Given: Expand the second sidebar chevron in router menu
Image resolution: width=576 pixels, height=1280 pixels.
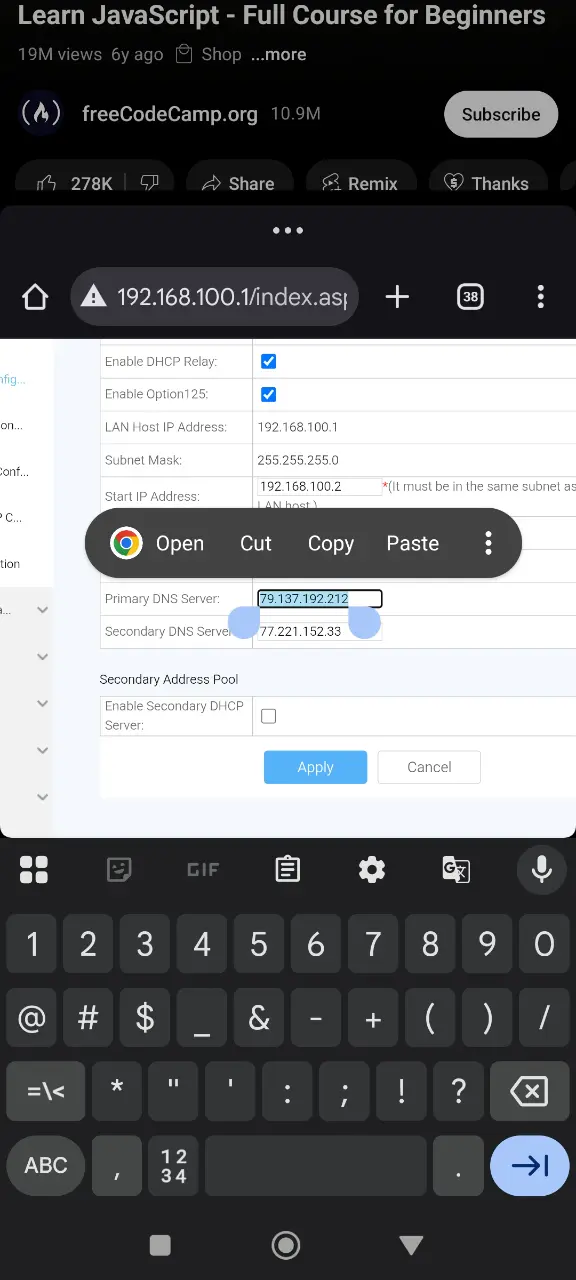Looking at the screenshot, I should click(x=42, y=657).
